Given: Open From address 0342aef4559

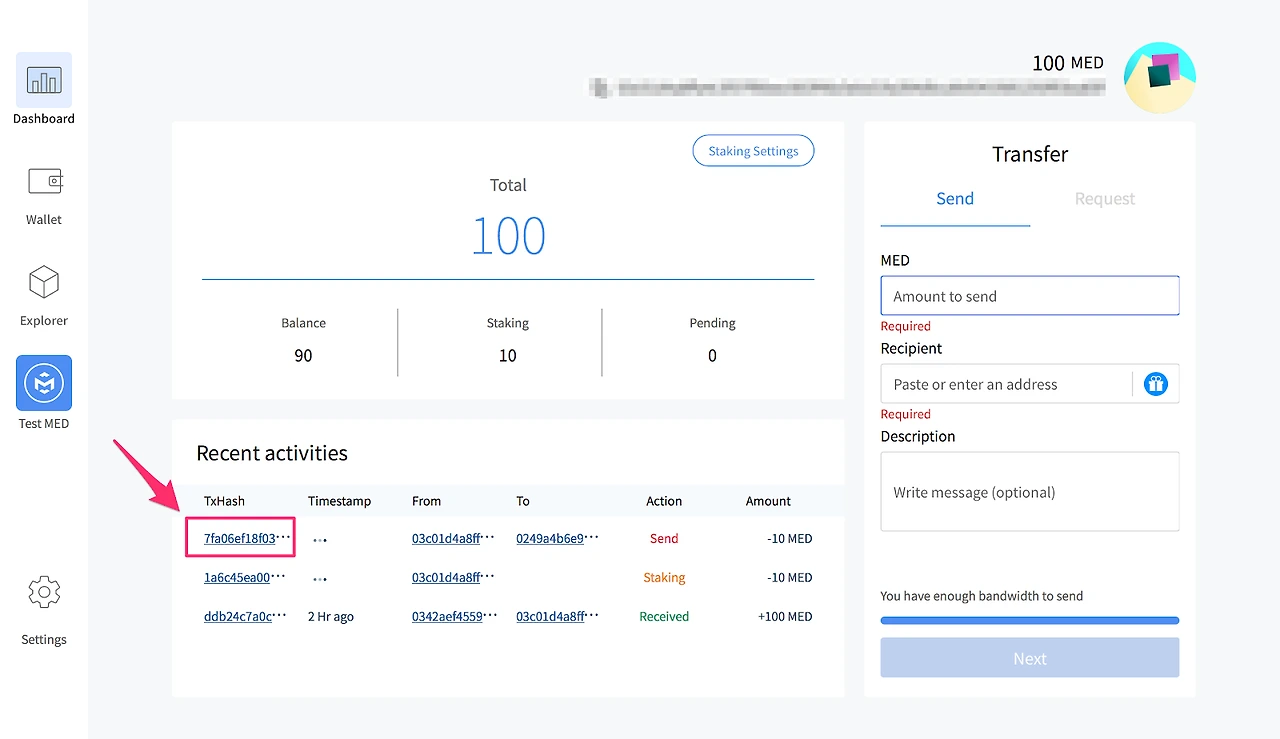Looking at the screenshot, I should (455, 616).
